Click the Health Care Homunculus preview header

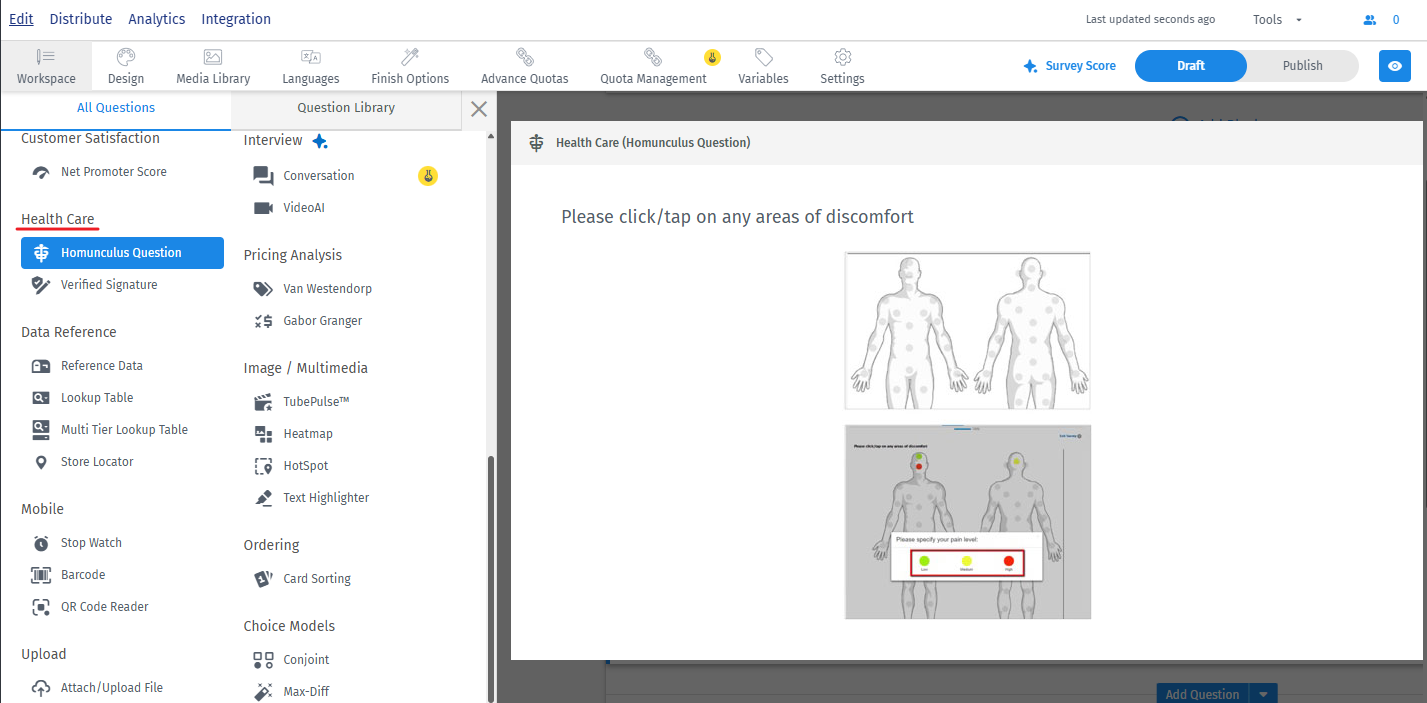coord(966,143)
